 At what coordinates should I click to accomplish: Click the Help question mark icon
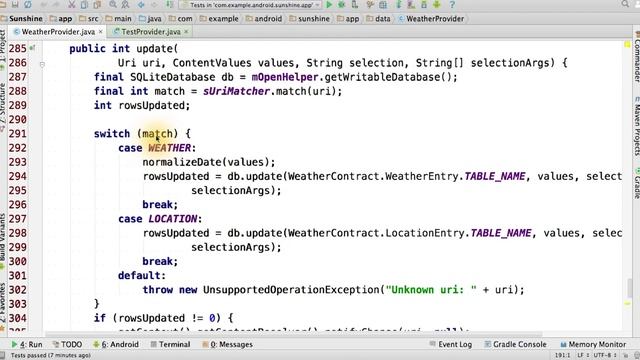tap(452, 4)
